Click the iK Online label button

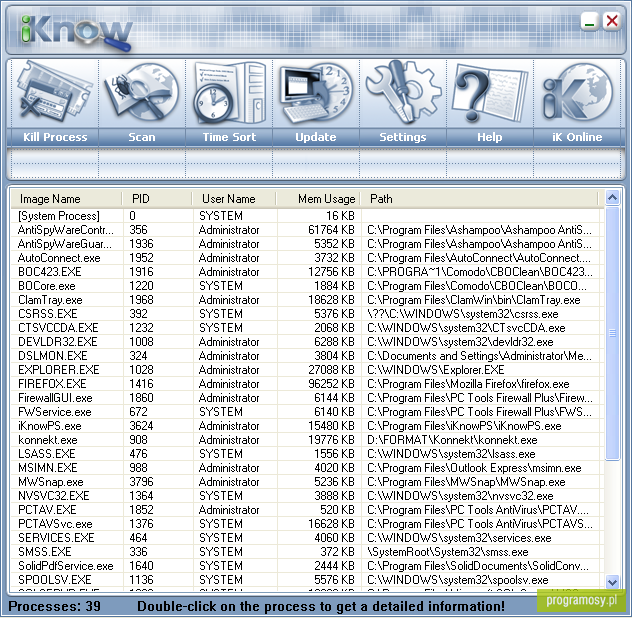577,137
